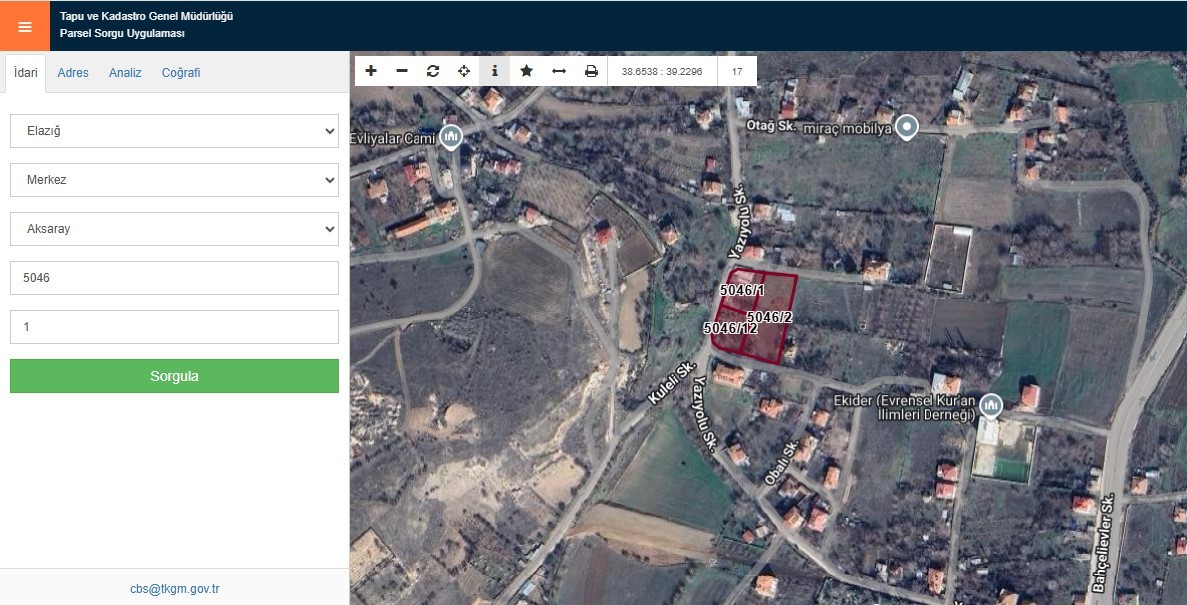Image resolution: width=1187 pixels, height=605 pixels.
Task: Zoom out with the minus icon
Action: click(402, 71)
